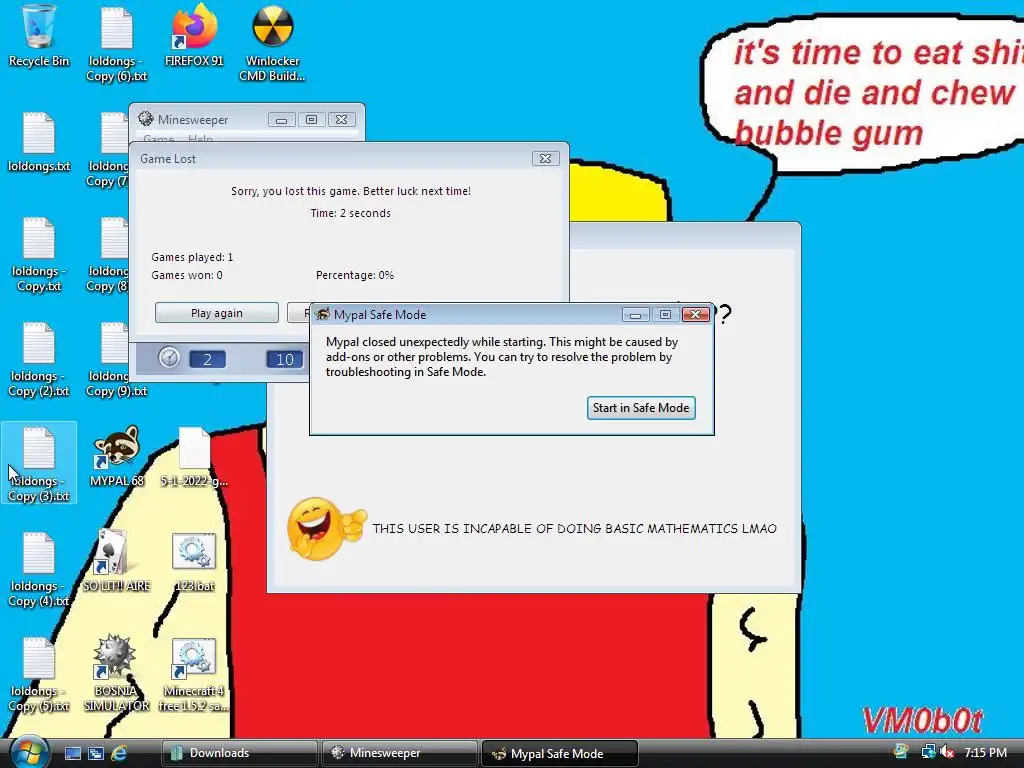
Task: Select loldongs - Copy (2).txt file icon
Action: tap(39, 360)
